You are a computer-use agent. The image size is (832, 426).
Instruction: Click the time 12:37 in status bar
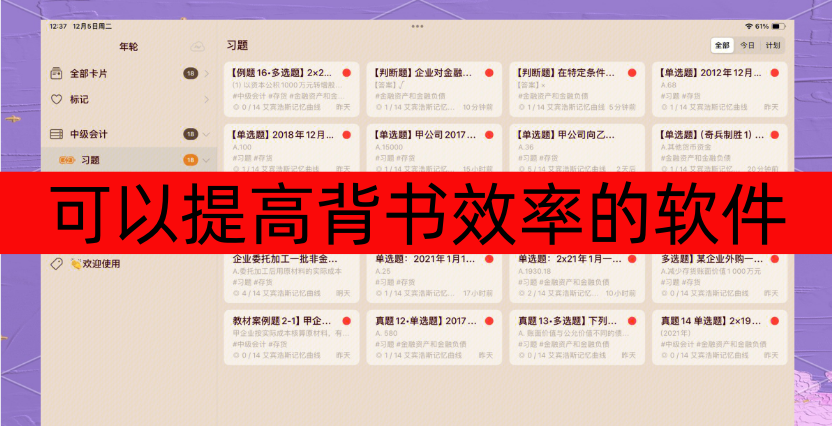[x=58, y=26]
